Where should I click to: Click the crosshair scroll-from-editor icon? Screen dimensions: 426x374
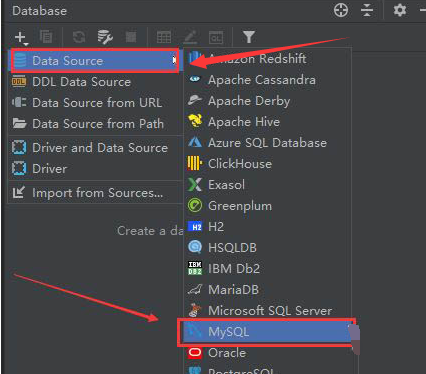point(341,10)
